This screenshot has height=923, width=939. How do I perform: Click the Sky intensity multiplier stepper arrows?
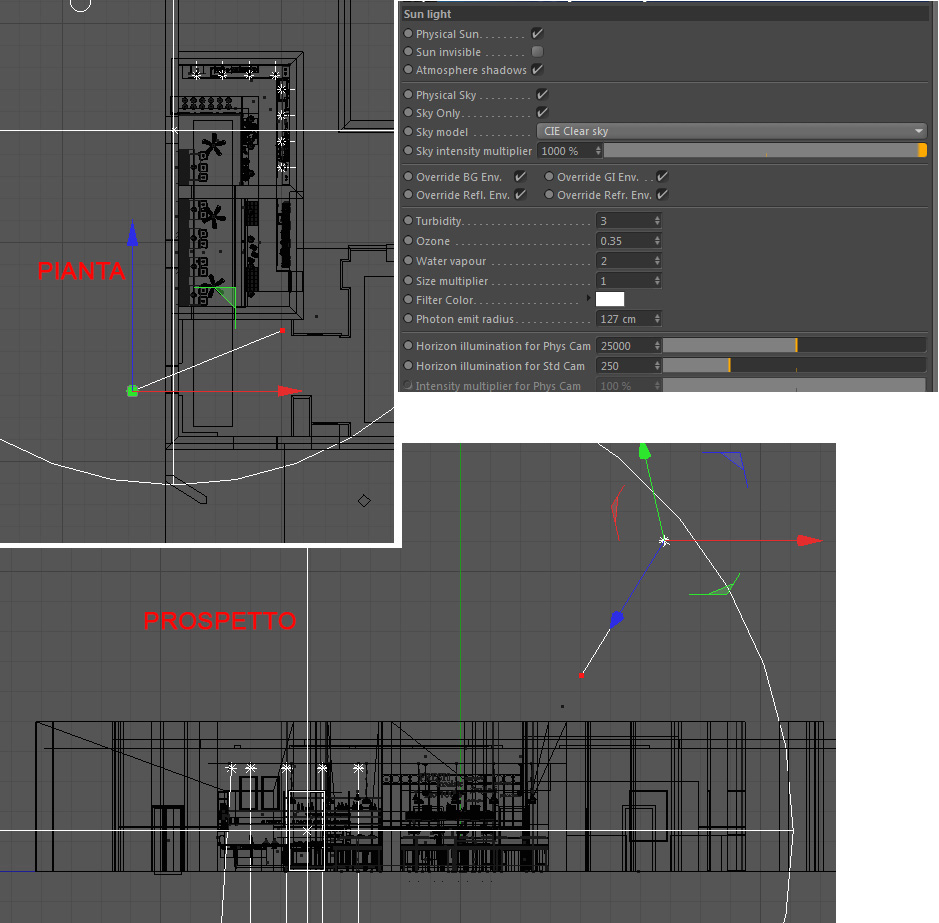[598, 151]
